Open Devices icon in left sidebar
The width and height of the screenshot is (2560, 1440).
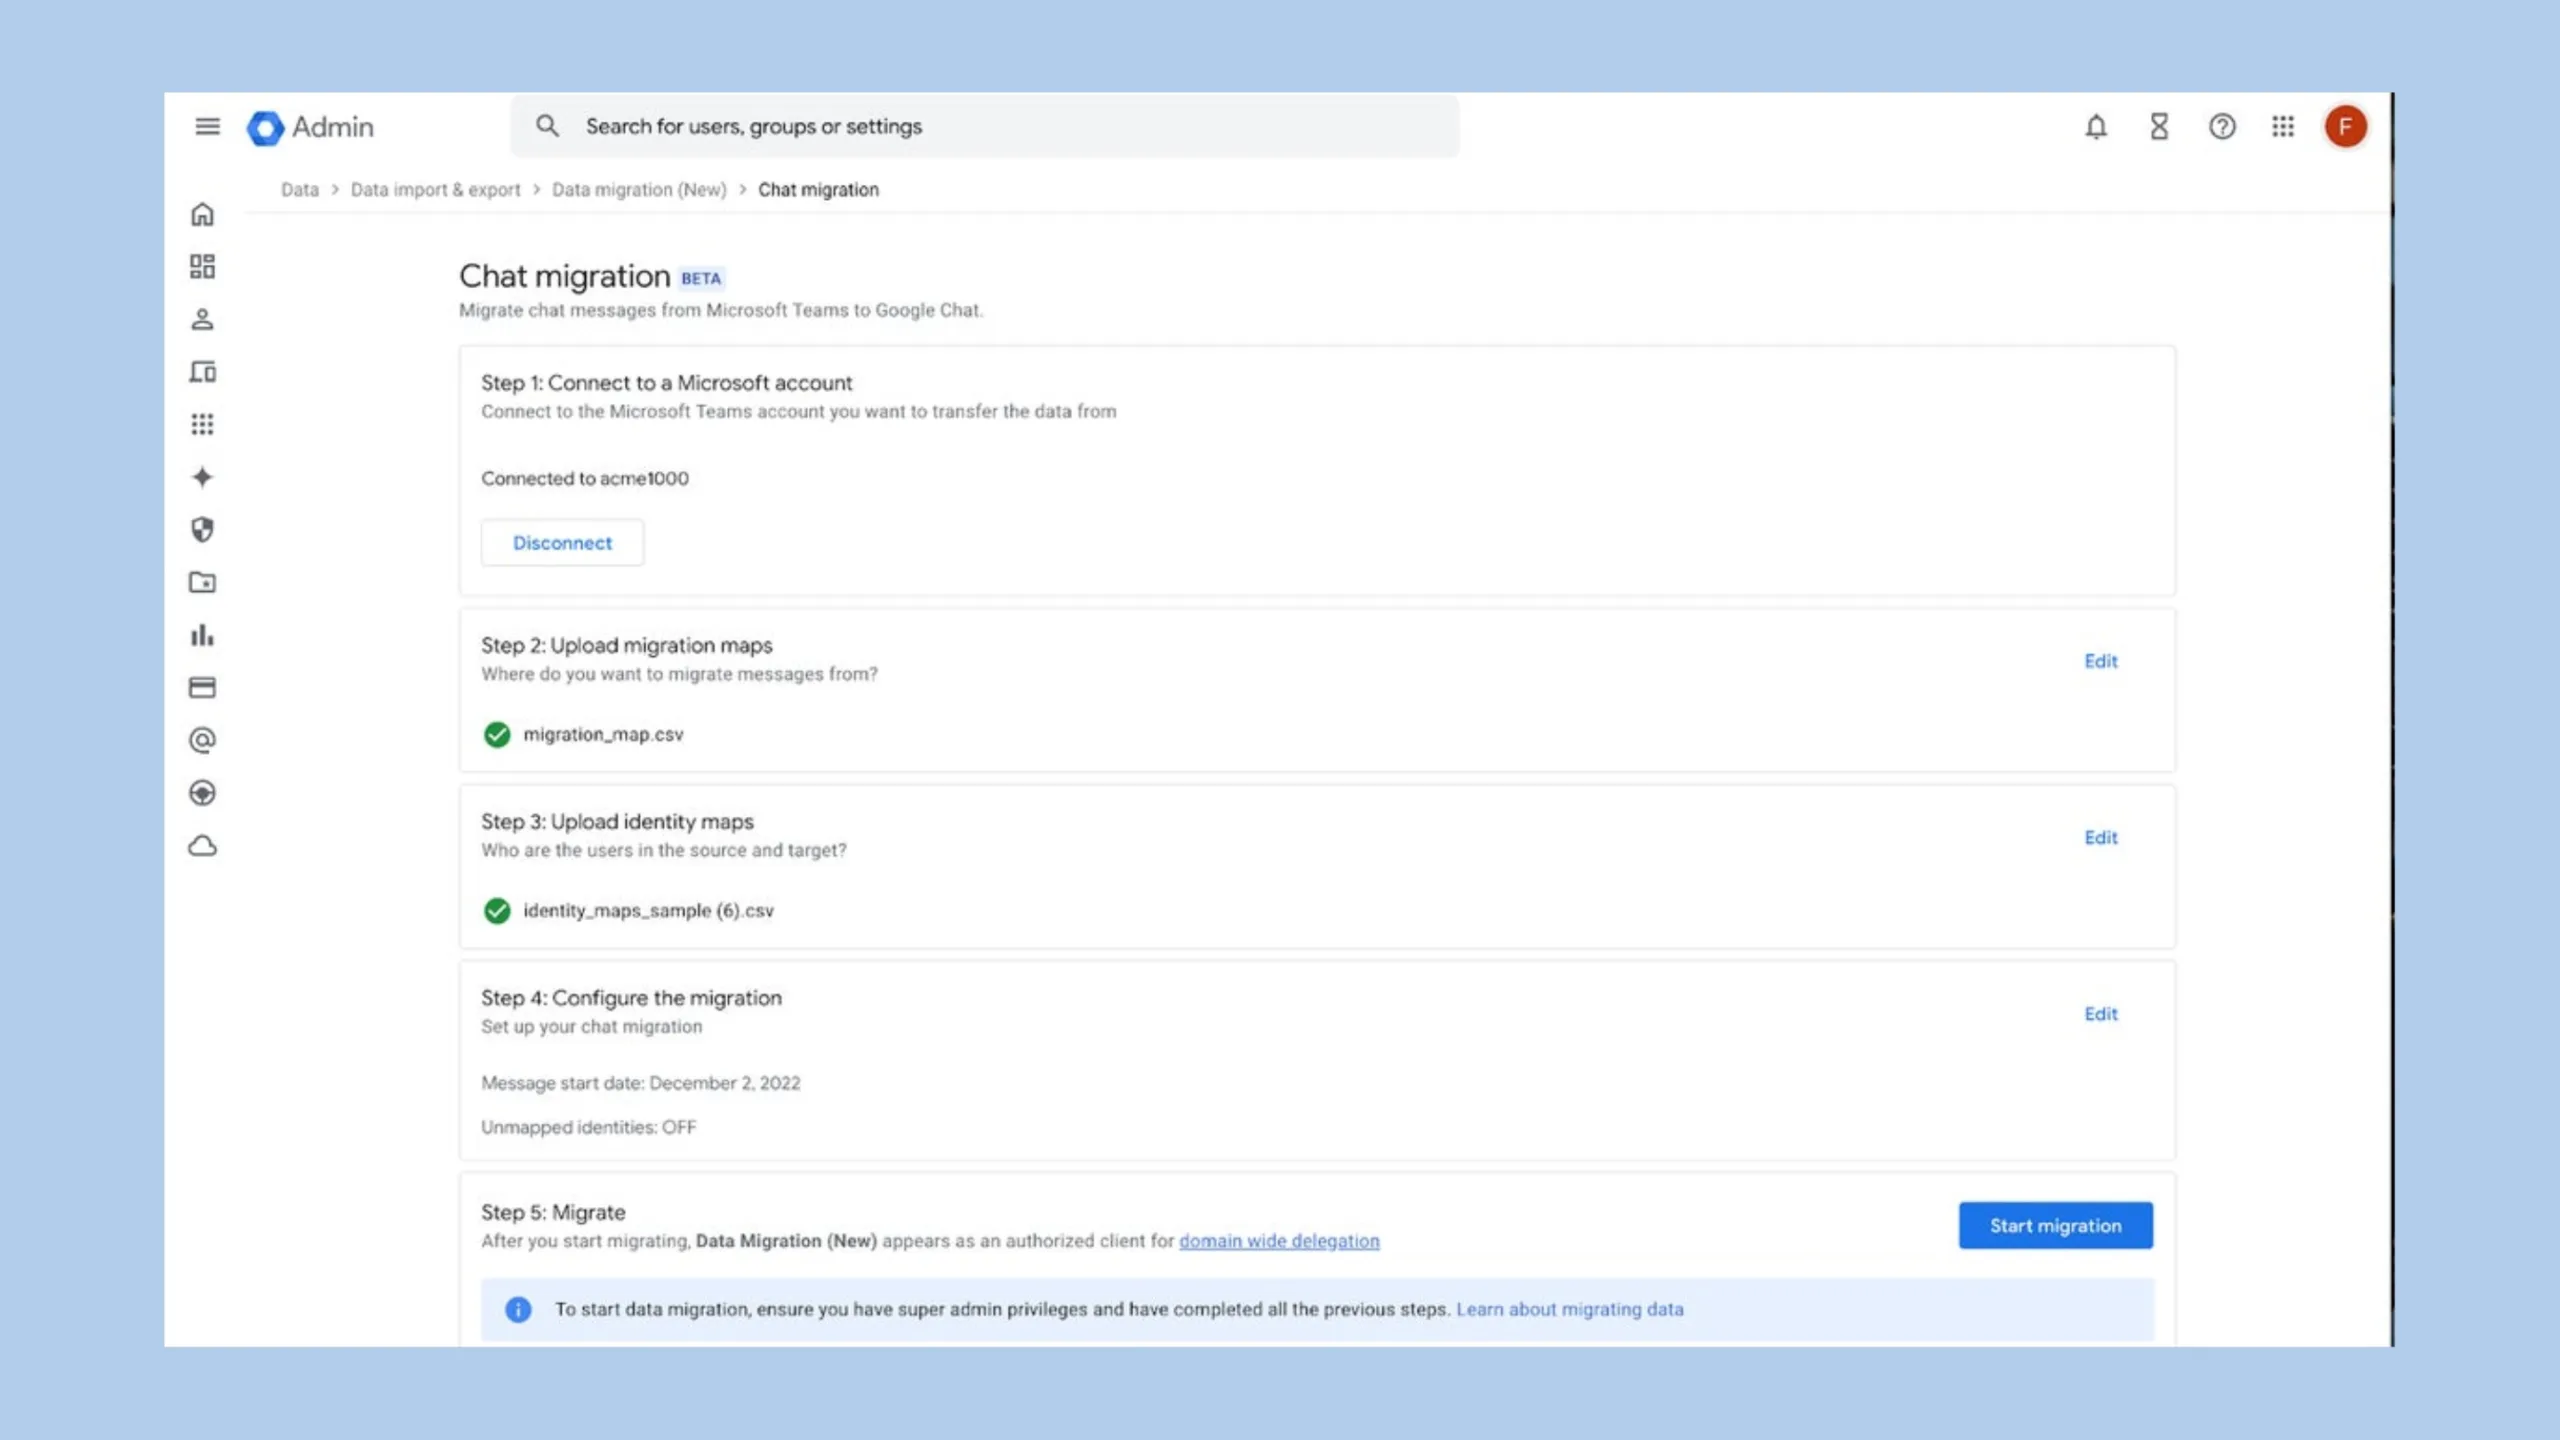202,372
